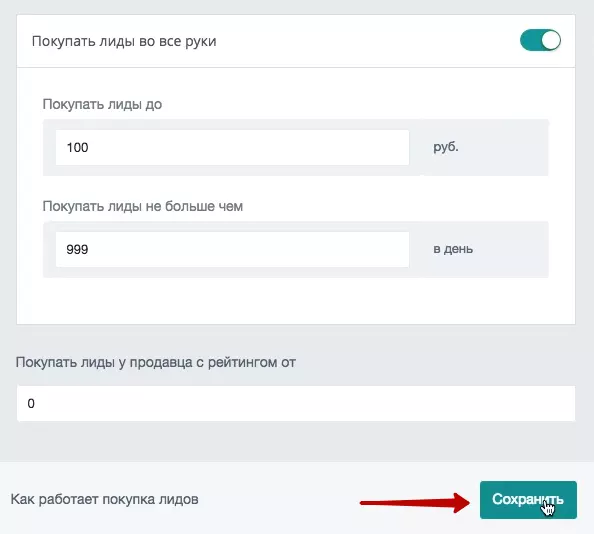Click the number 100 in the price field
Screen dimensions: 594x534
pyautogui.click(x=77, y=147)
